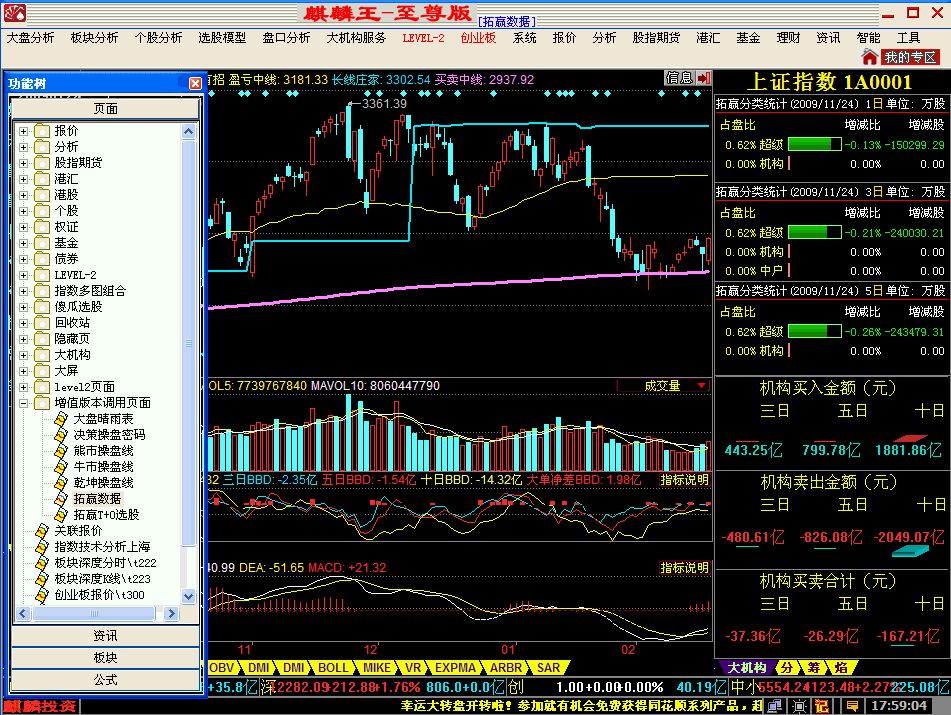Click the 5日 超级 green ratio bar

click(x=815, y=331)
